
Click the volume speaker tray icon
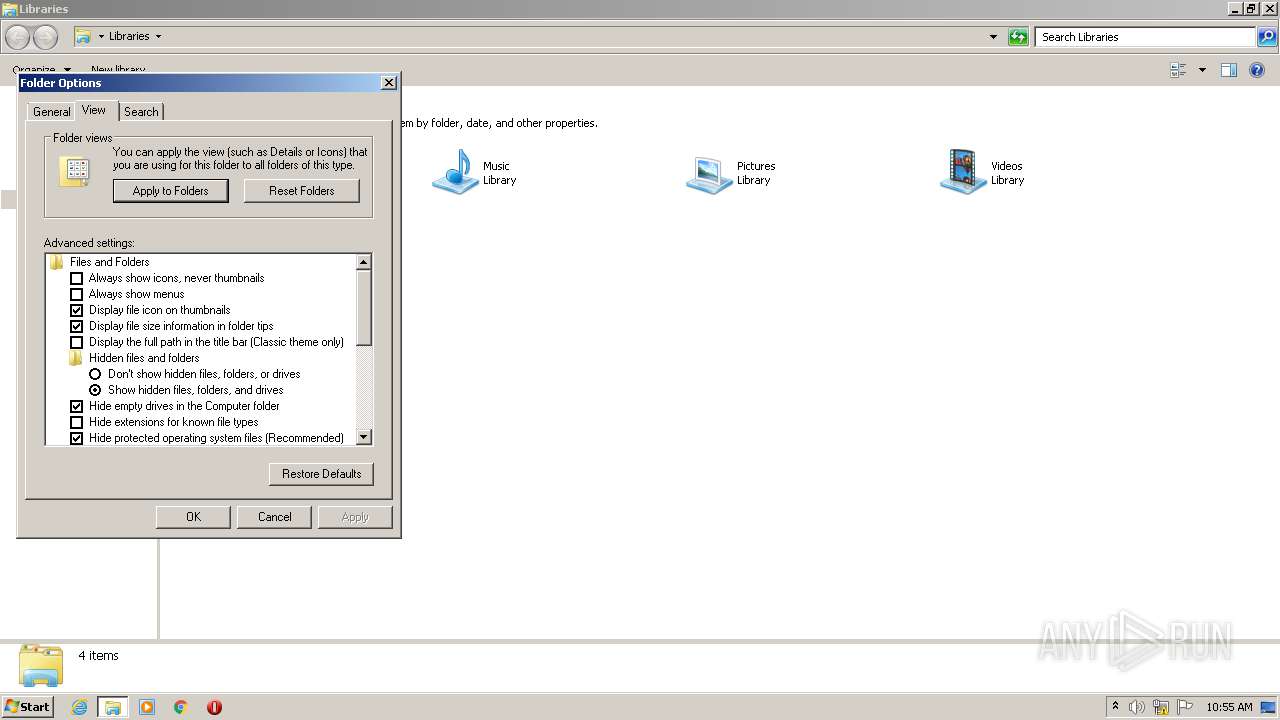[x=1137, y=707]
